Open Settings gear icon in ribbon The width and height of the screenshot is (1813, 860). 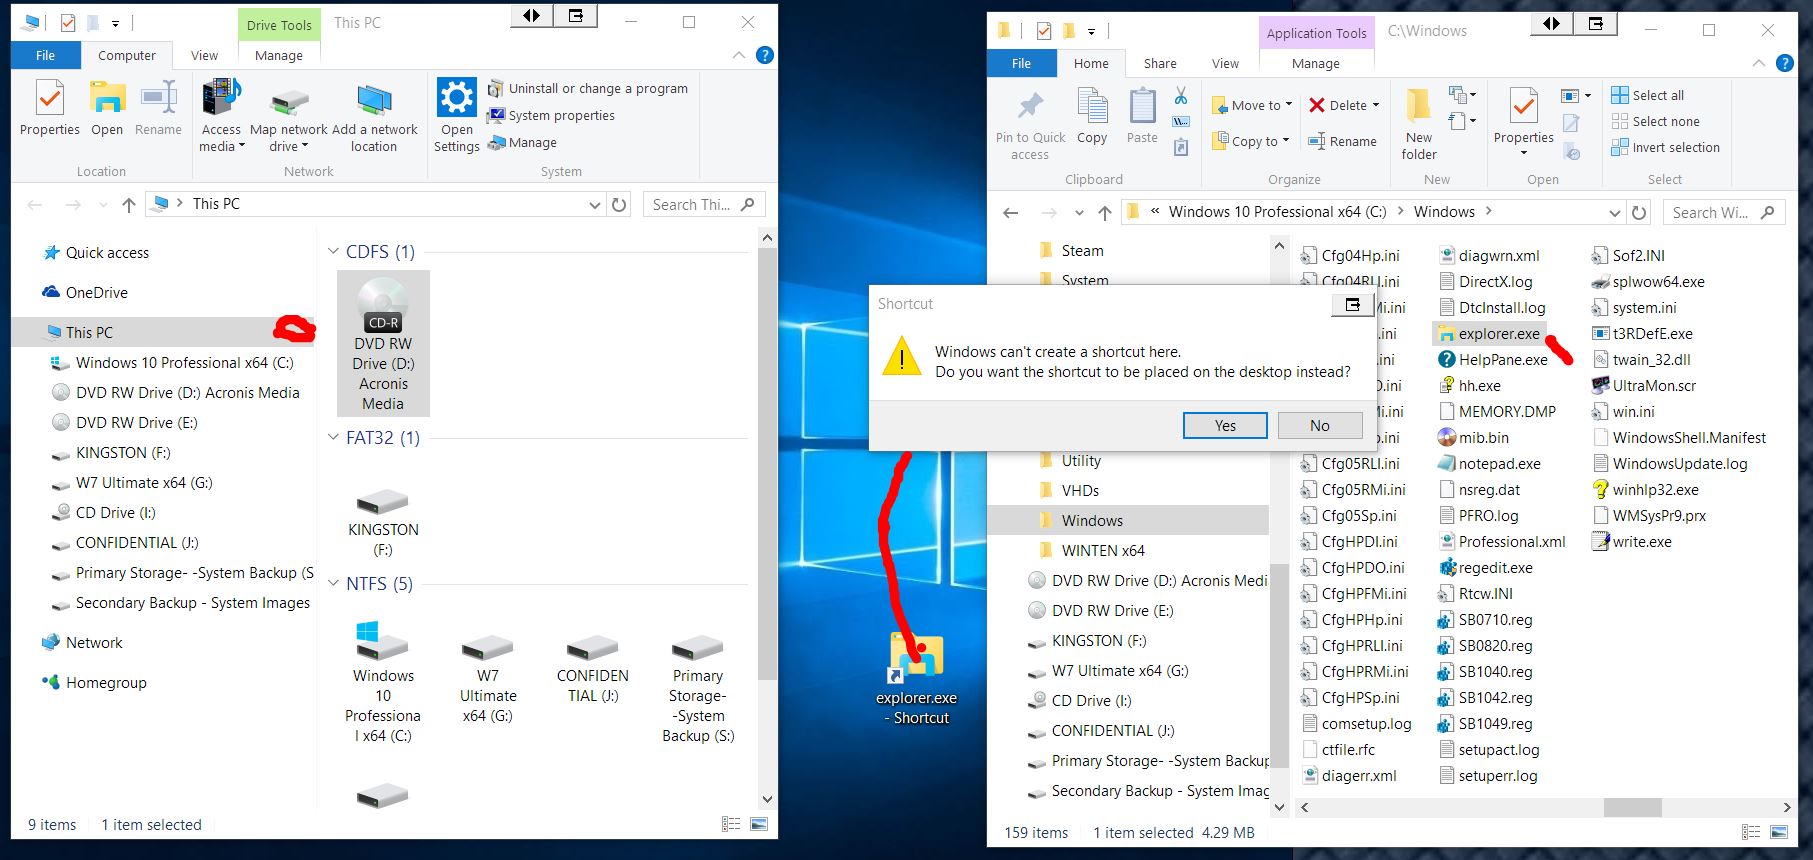tap(457, 98)
